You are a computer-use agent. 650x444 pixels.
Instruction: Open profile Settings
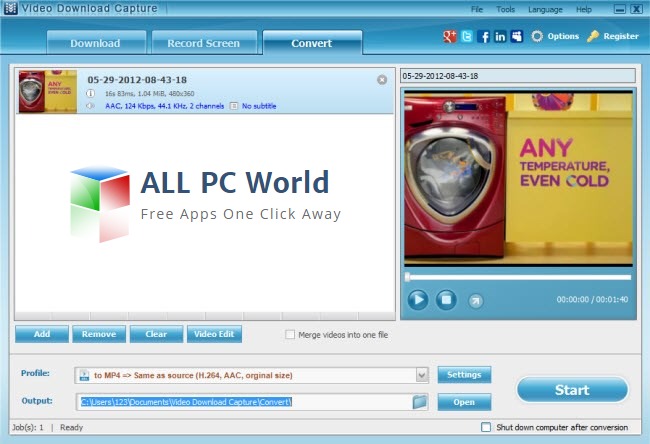click(x=464, y=375)
